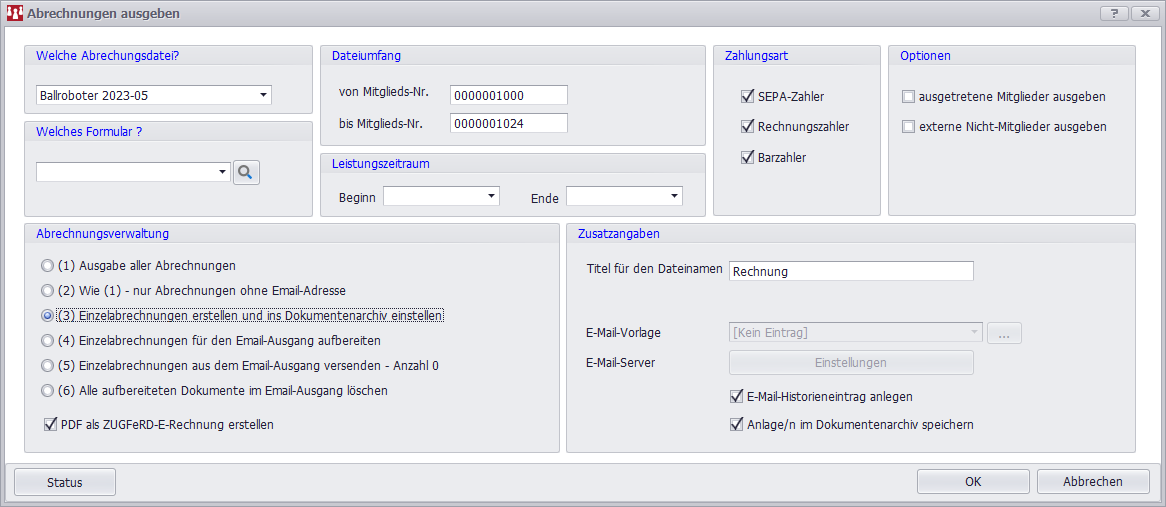
Task: Click the Status button
Action: (65, 482)
